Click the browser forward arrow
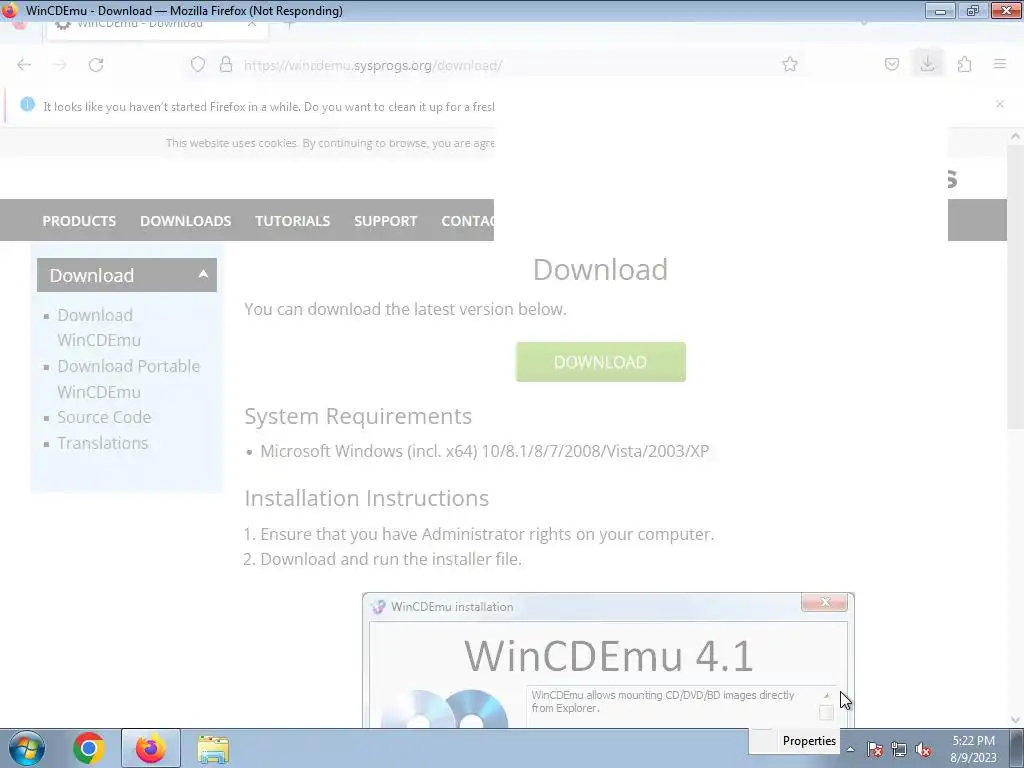1024x768 pixels. click(60, 65)
